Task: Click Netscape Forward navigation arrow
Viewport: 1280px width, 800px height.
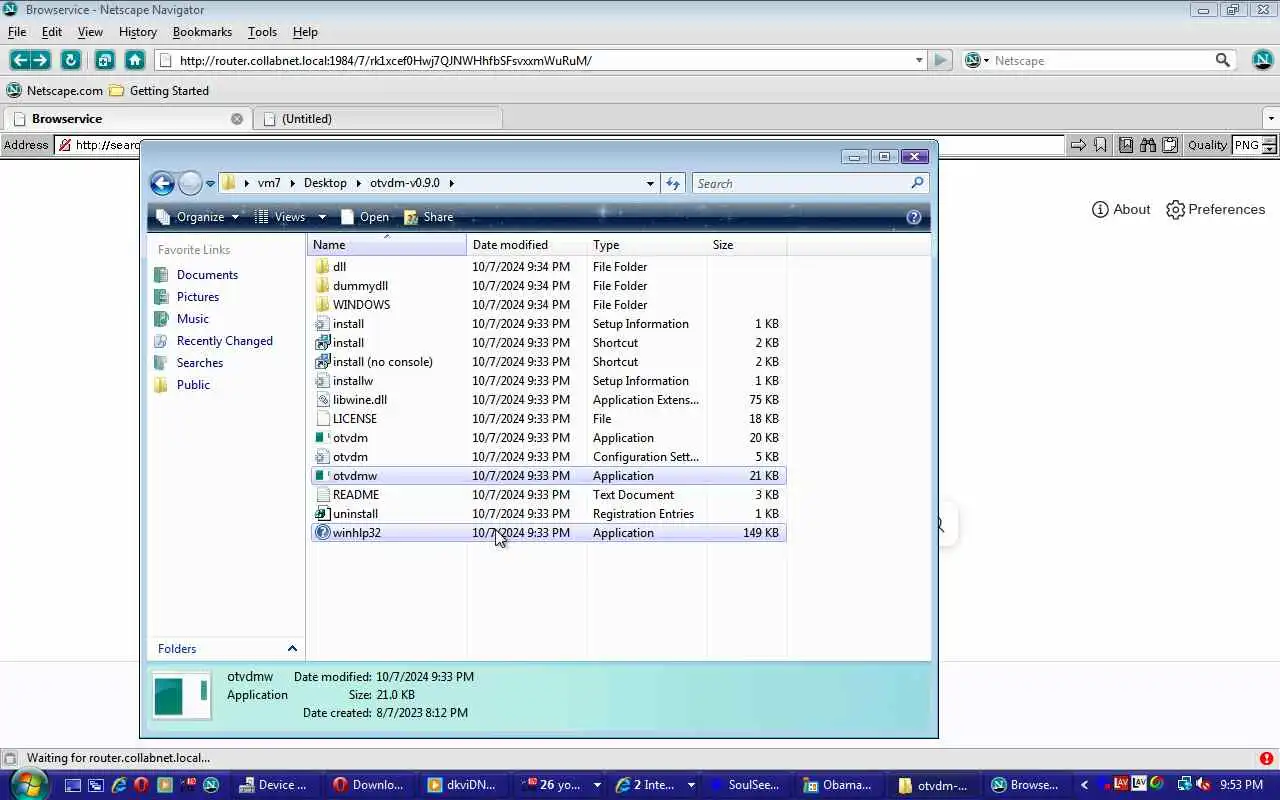Action: click(x=40, y=60)
